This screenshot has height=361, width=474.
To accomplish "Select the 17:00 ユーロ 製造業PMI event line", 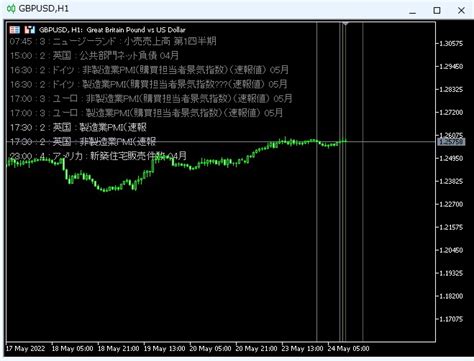I will (146, 113).
